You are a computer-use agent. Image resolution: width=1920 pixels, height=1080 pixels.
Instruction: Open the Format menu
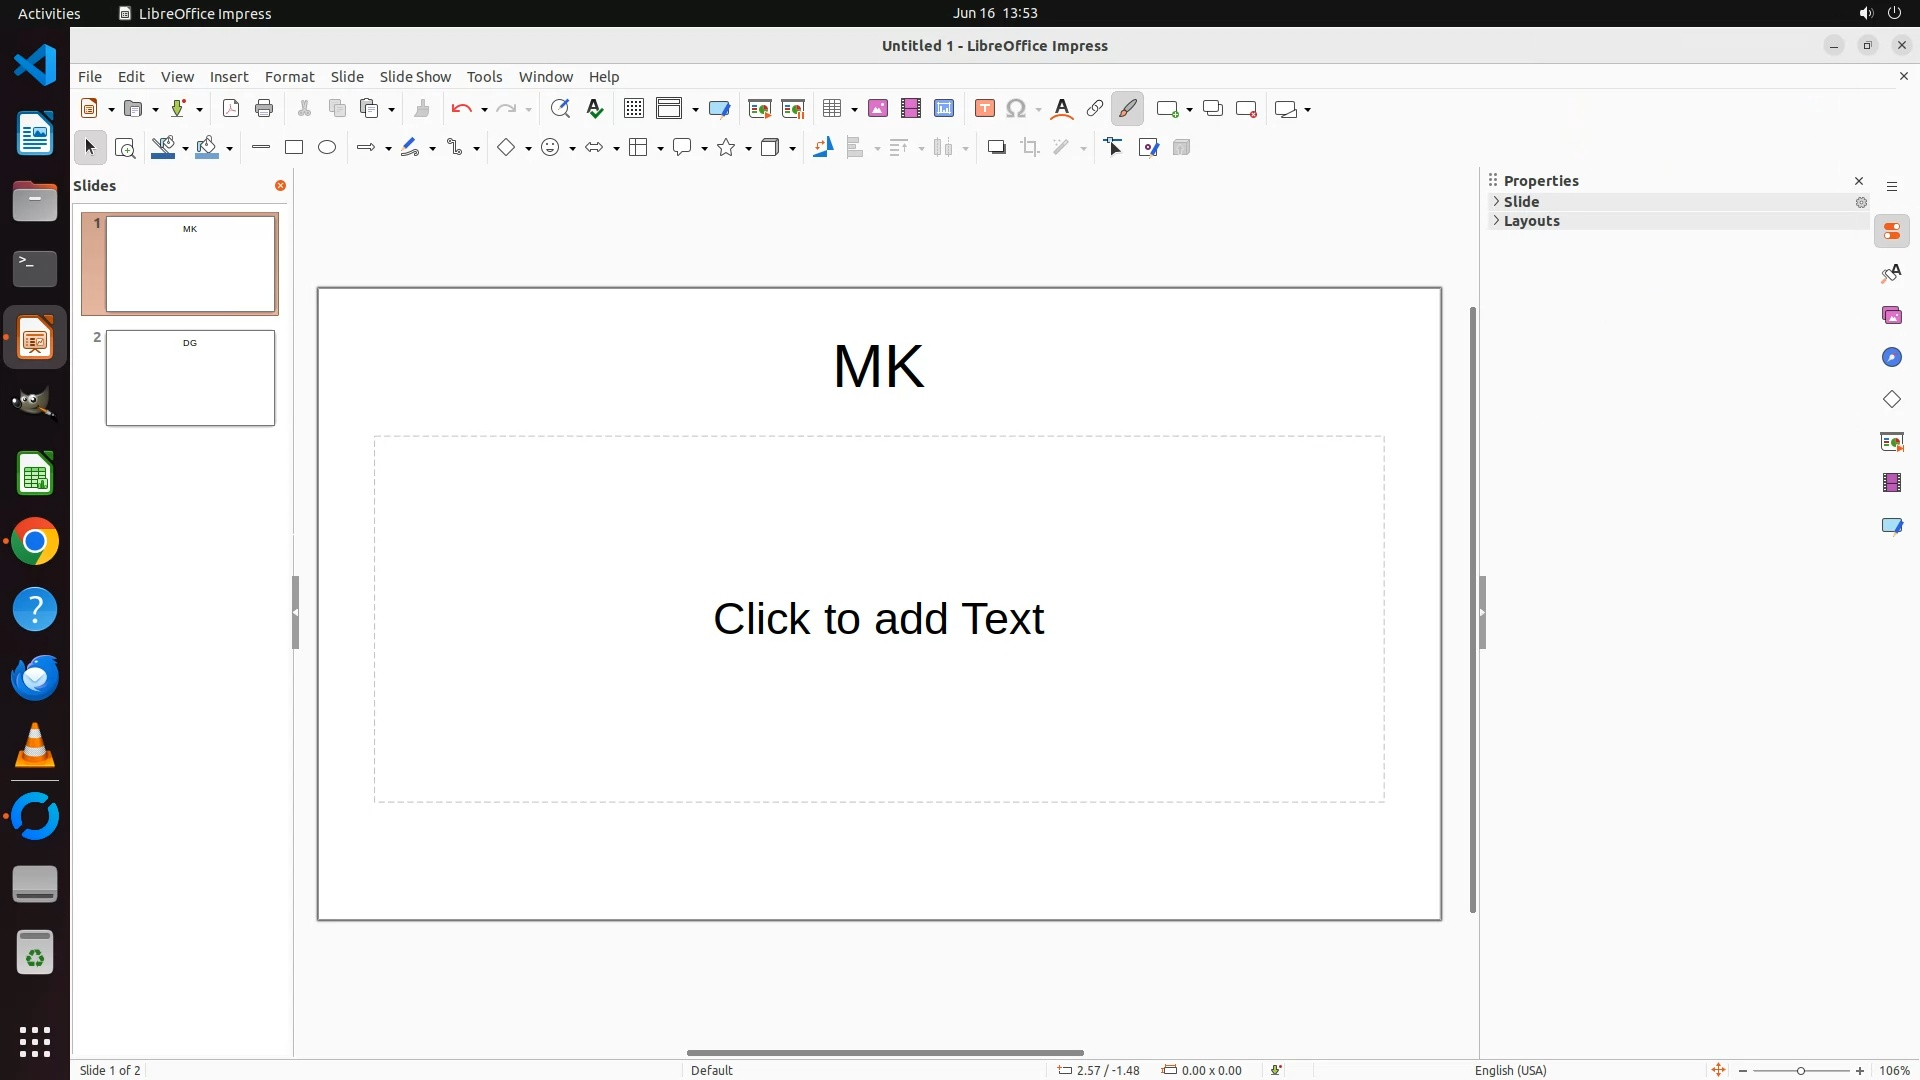[289, 77]
